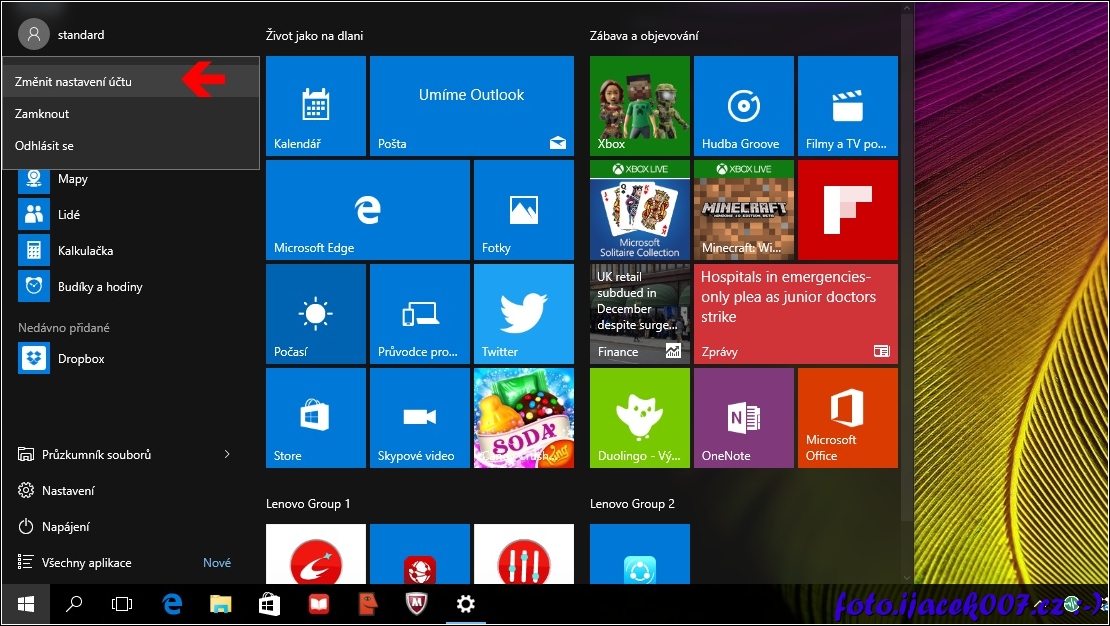Image resolution: width=1110 pixels, height=626 pixels.
Task: Open the Duolingo tile
Action: click(639, 417)
